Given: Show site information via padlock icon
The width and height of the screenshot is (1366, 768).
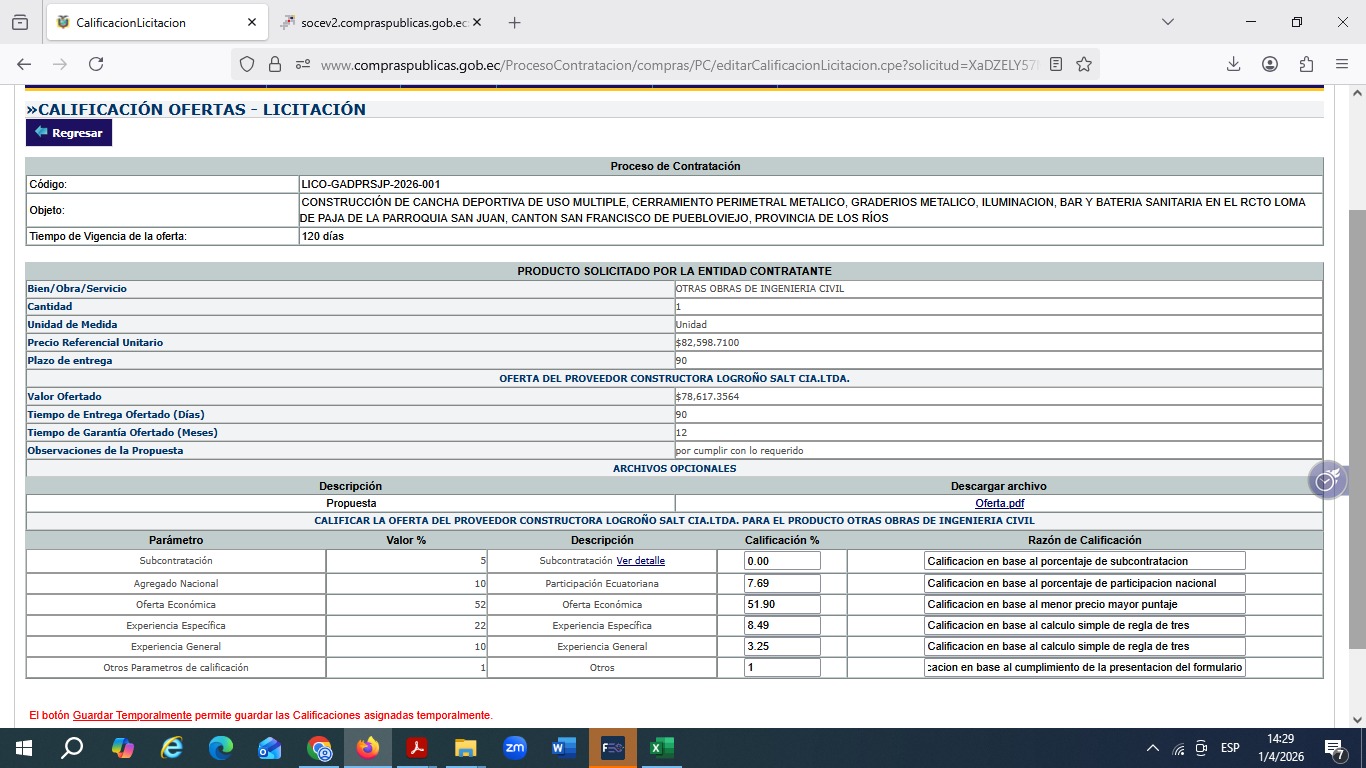Looking at the screenshot, I should pos(275,64).
